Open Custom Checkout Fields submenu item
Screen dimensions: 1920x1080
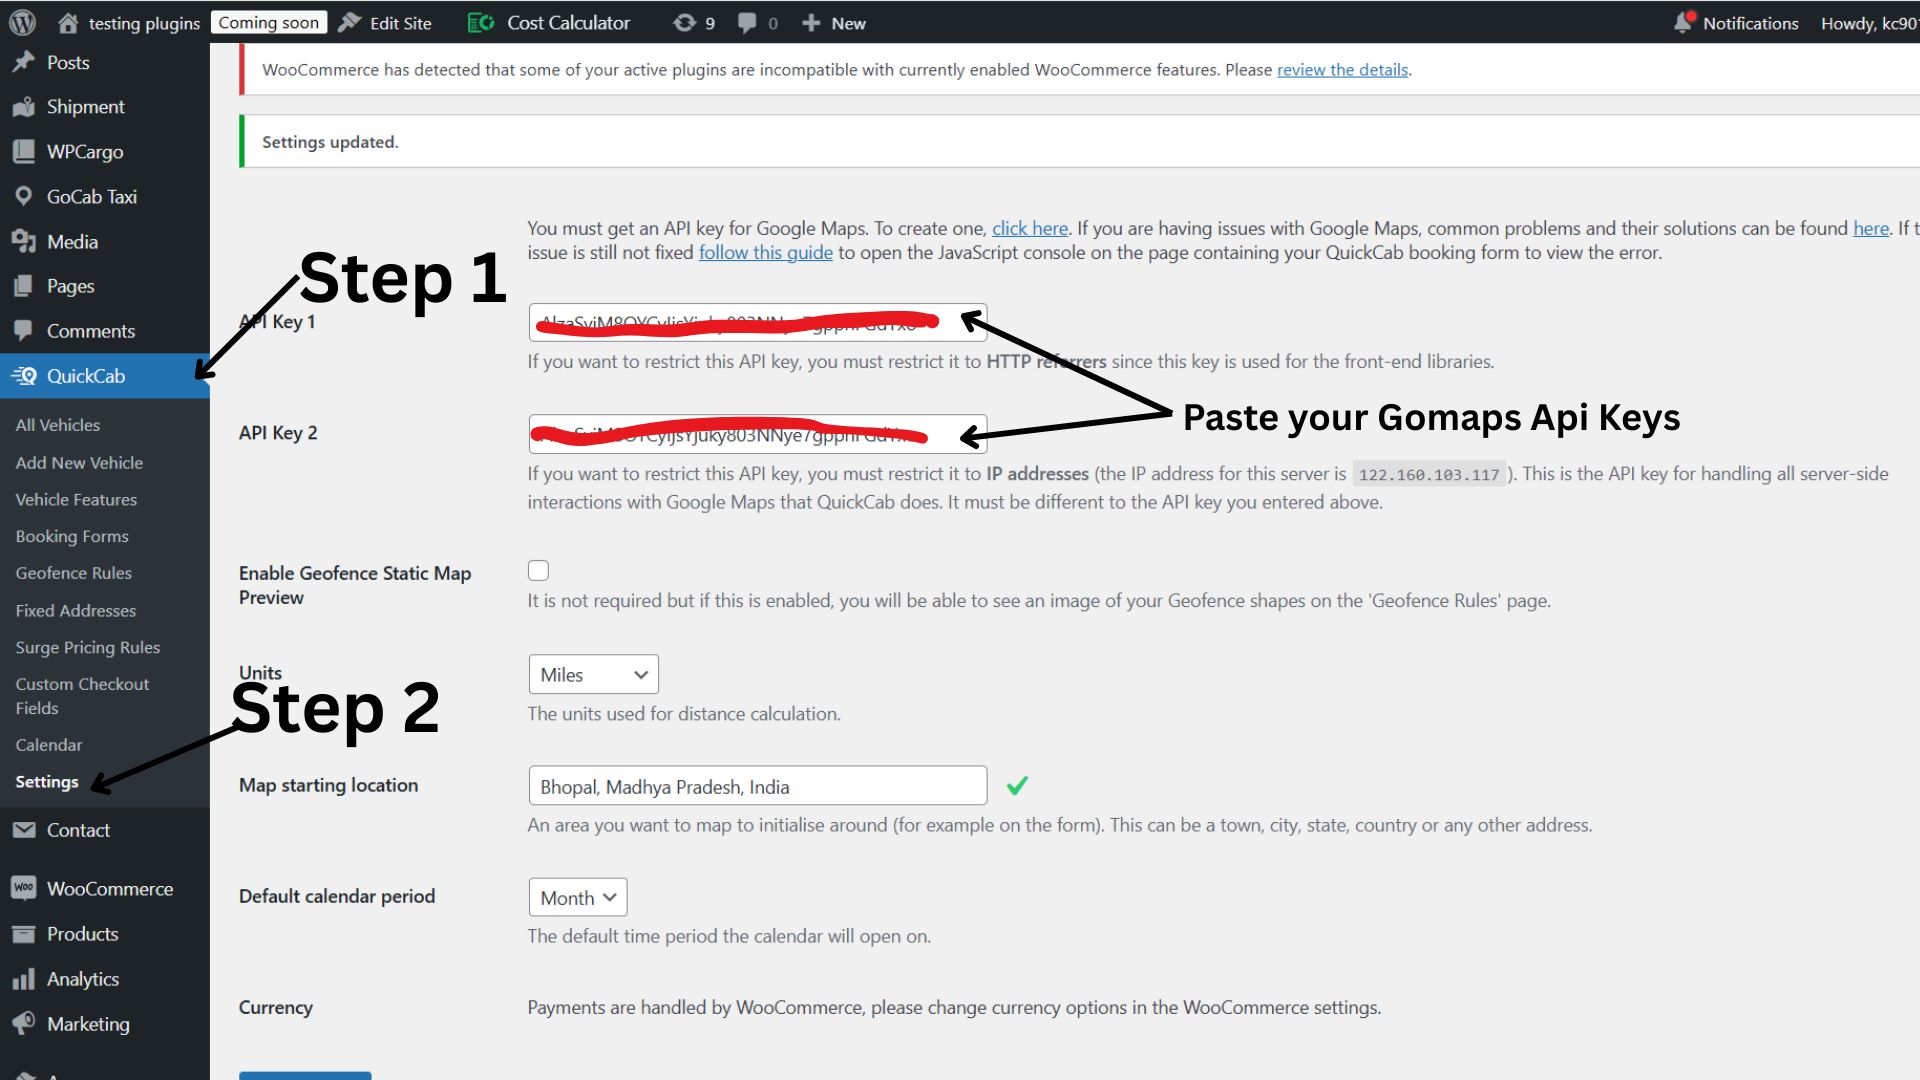pyautogui.click(x=82, y=696)
